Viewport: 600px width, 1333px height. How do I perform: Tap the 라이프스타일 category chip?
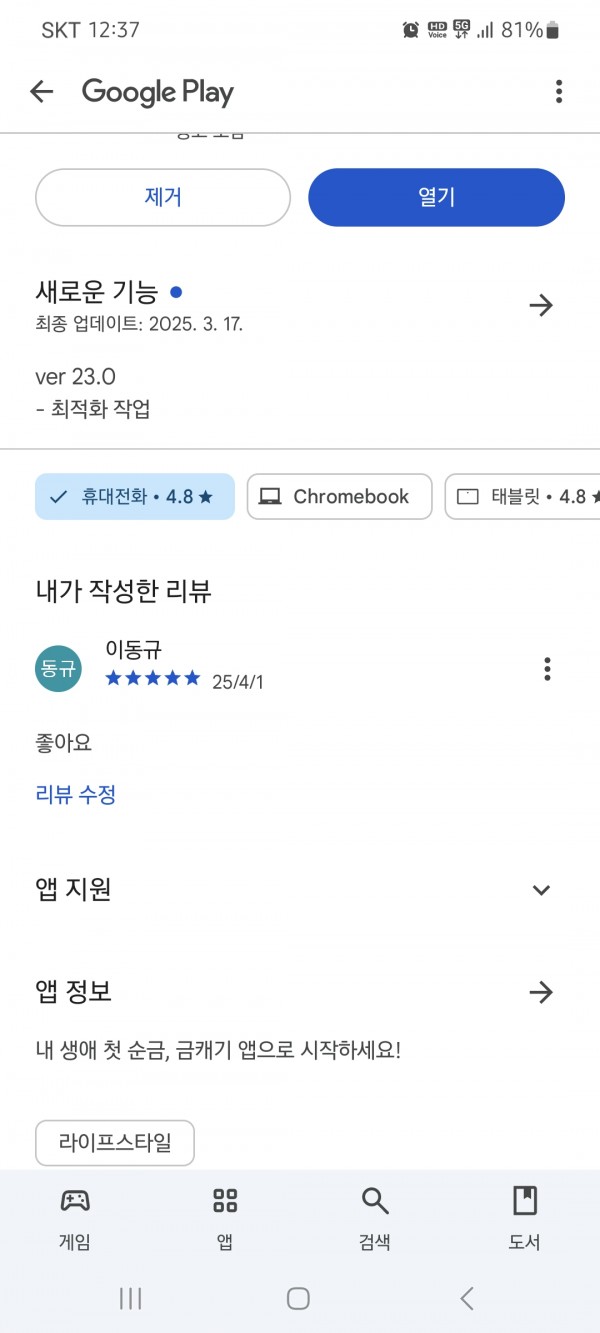tap(115, 1143)
